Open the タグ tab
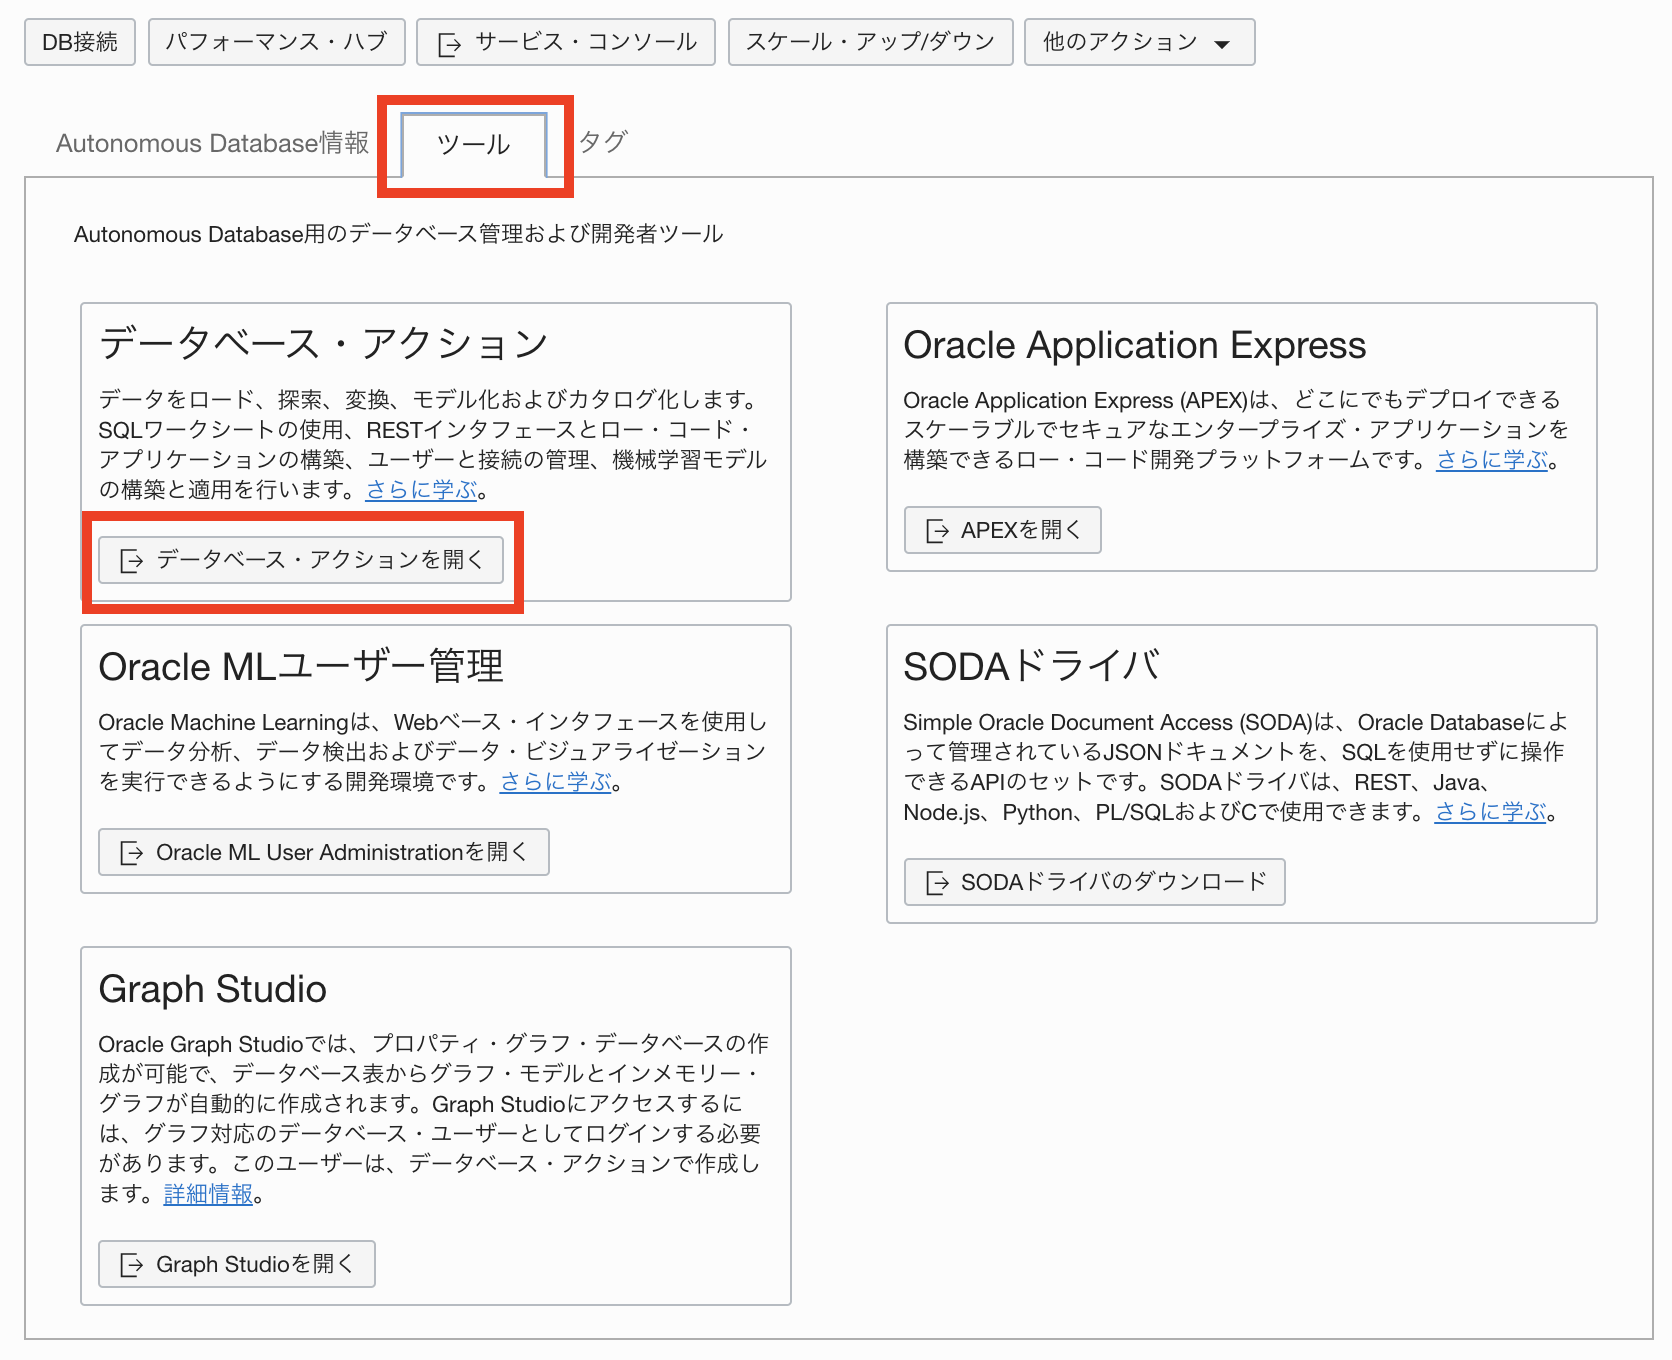Screen dimensions: 1672x1360 click(x=603, y=142)
